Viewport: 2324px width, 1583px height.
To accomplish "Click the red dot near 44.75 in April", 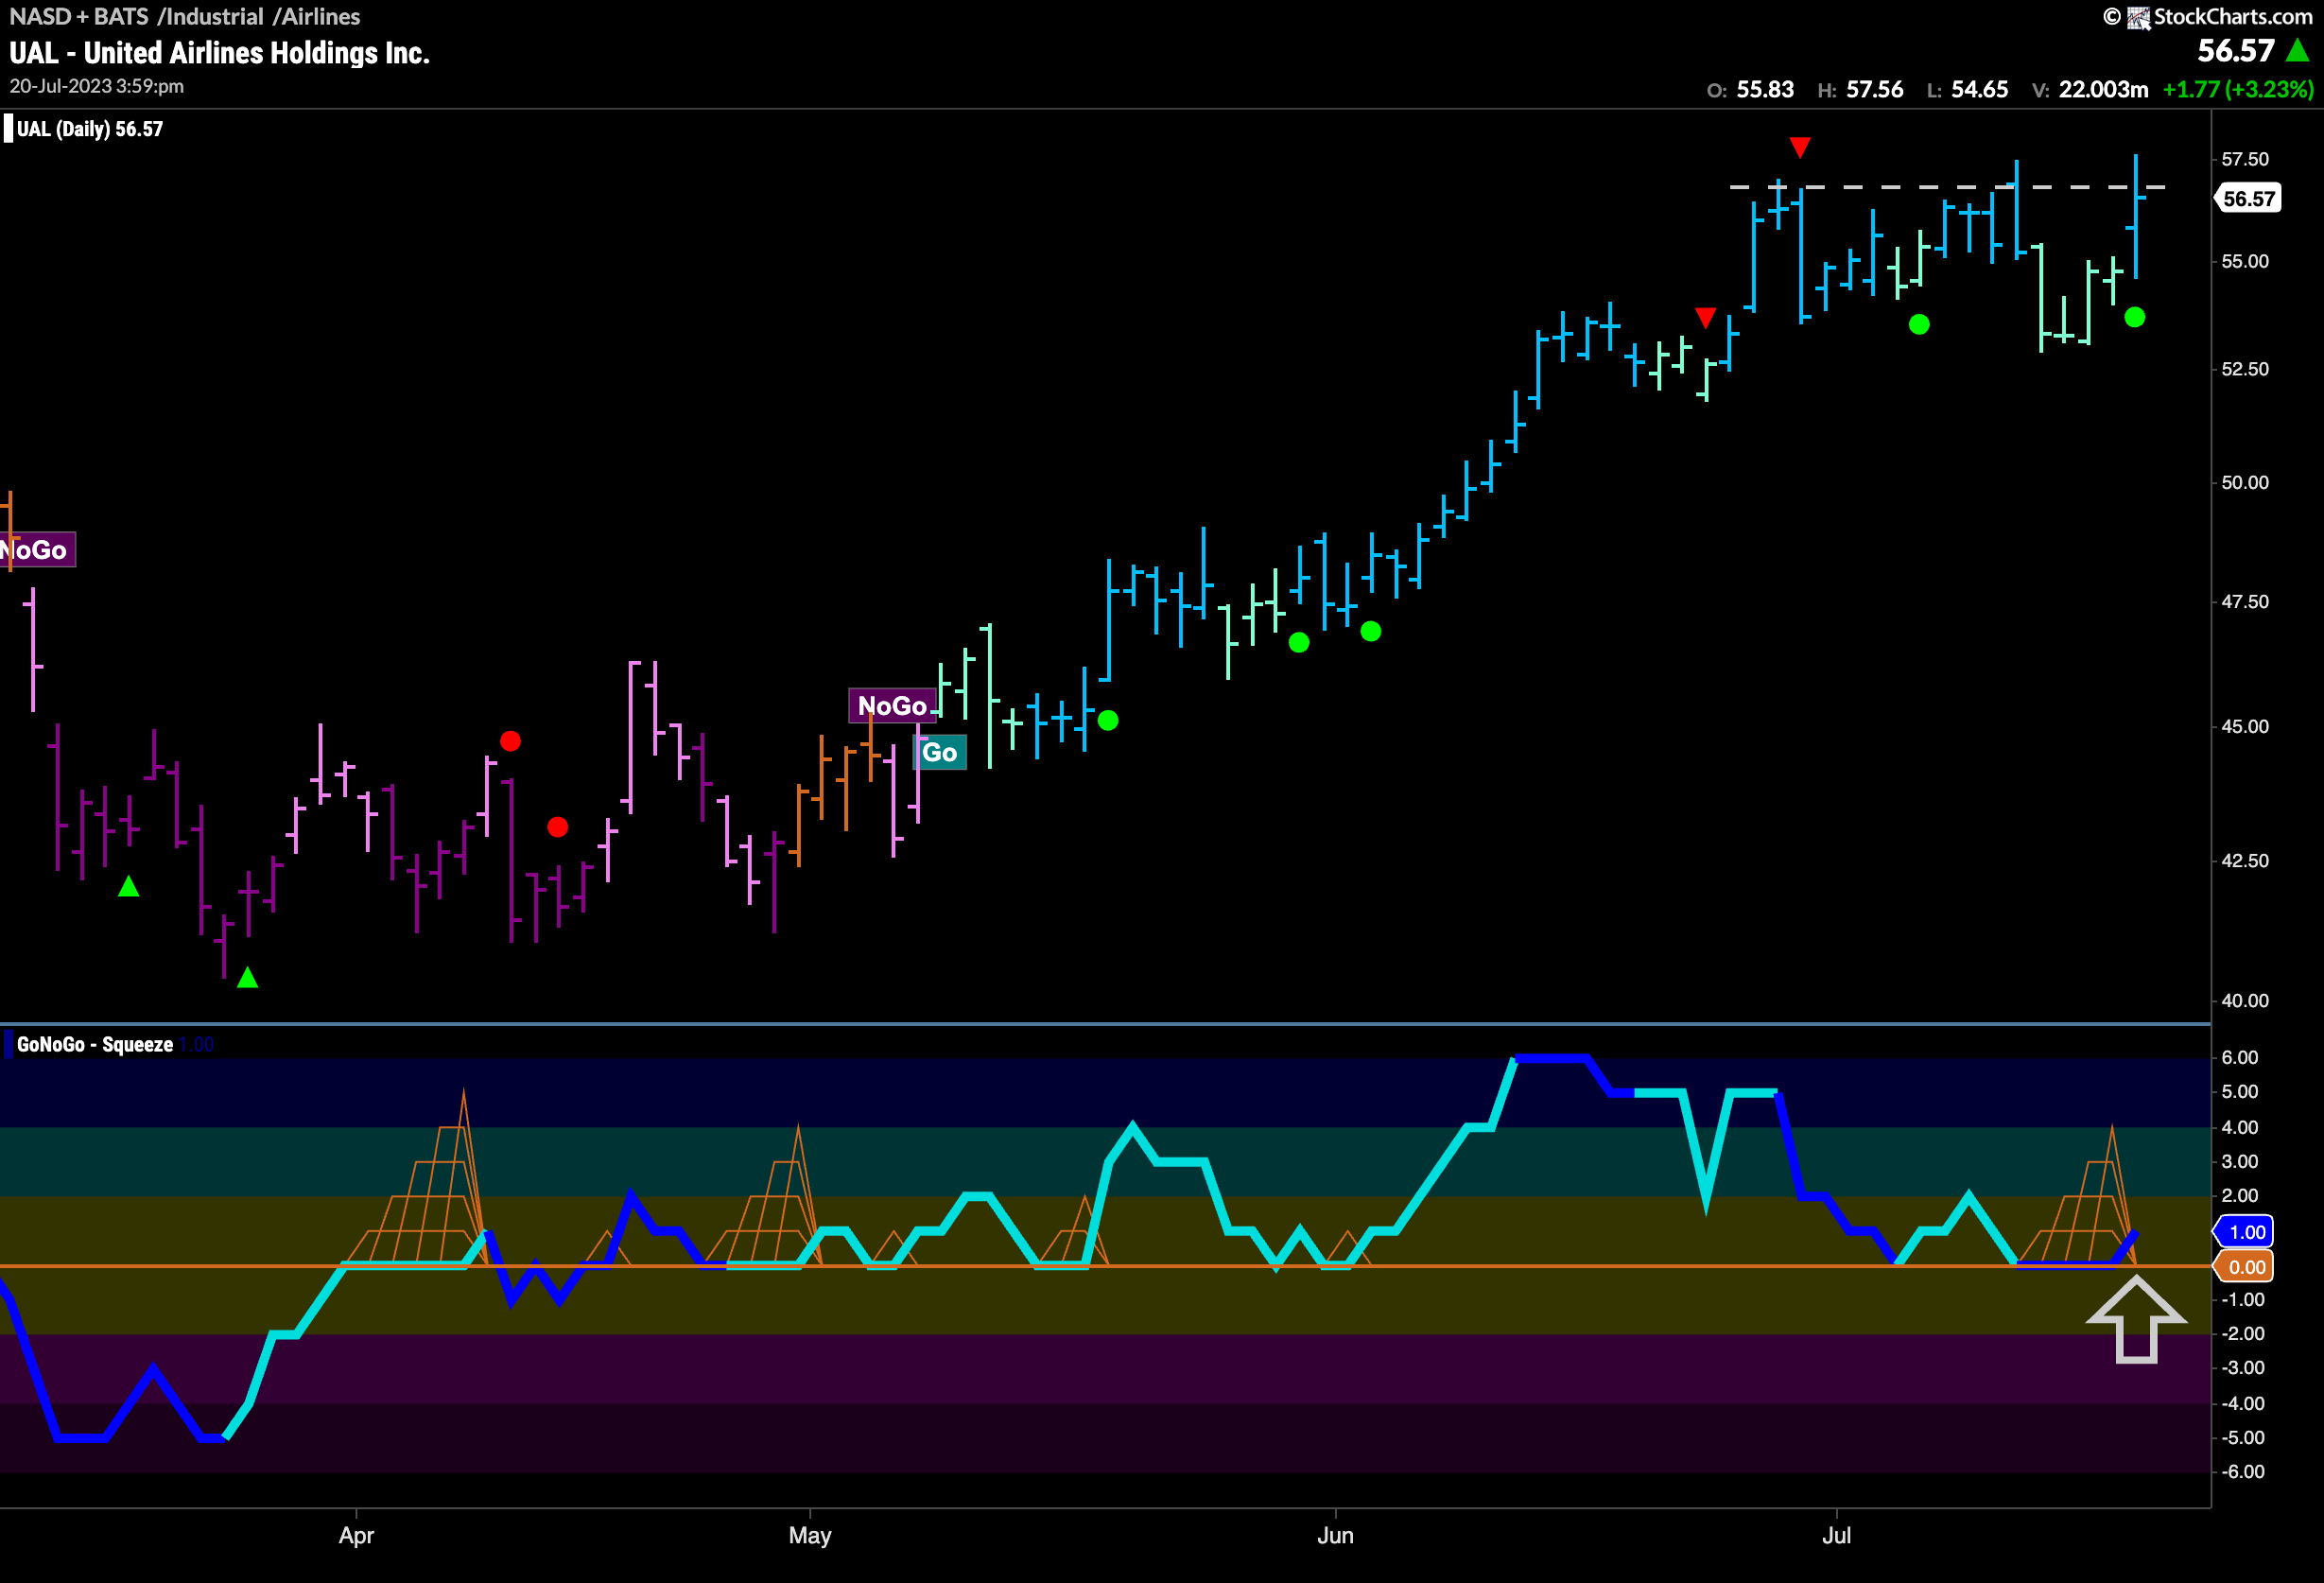I will [x=510, y=741].
